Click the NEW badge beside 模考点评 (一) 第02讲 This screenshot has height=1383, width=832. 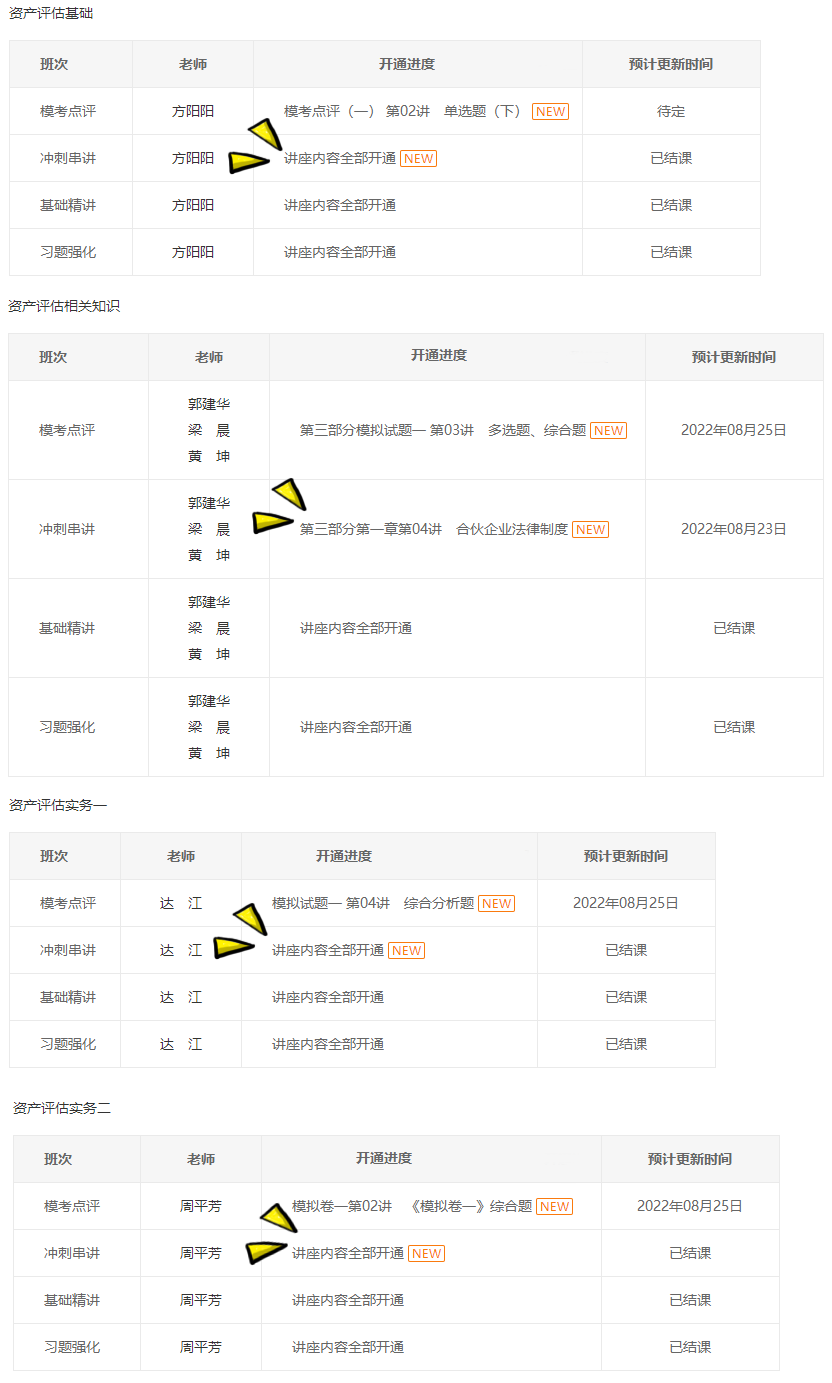coord(549,111)
